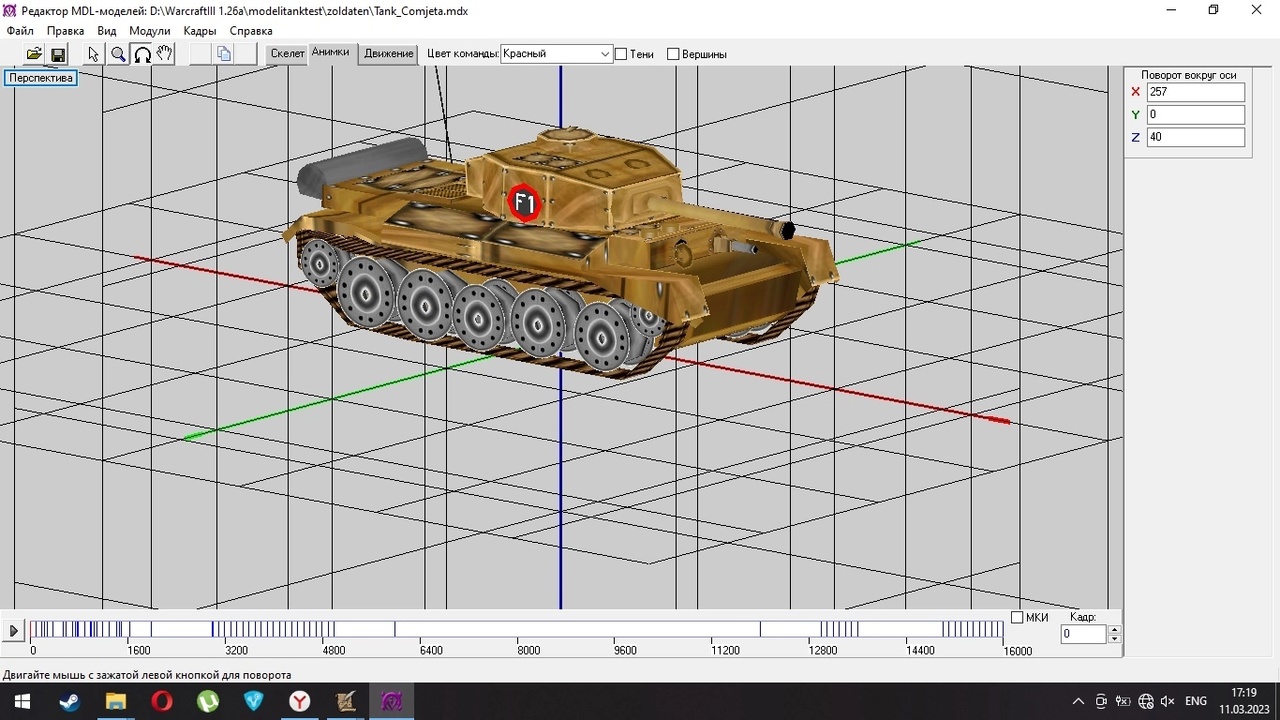Open the Кадры menu
The height and width of the screenshot is (720, 1280).
[x=200, y=31]
